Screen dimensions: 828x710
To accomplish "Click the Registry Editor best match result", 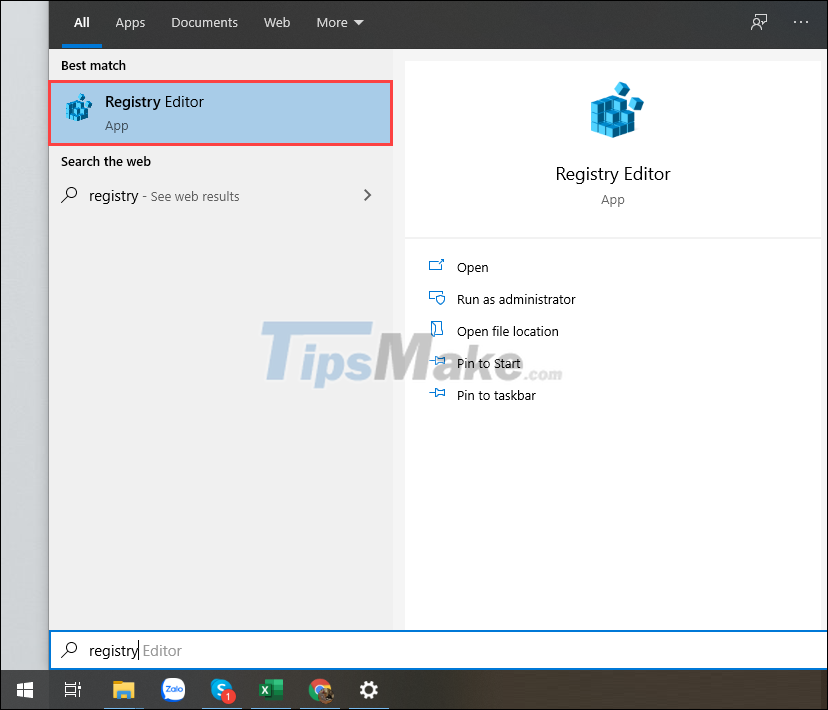I will tap(220, 110).
